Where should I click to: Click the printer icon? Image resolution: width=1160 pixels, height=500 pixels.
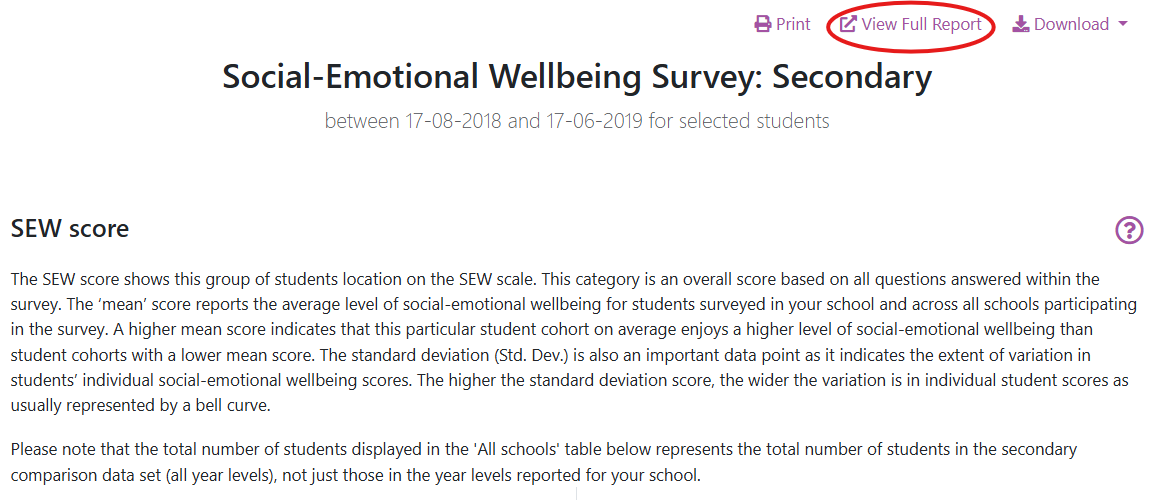763,24
